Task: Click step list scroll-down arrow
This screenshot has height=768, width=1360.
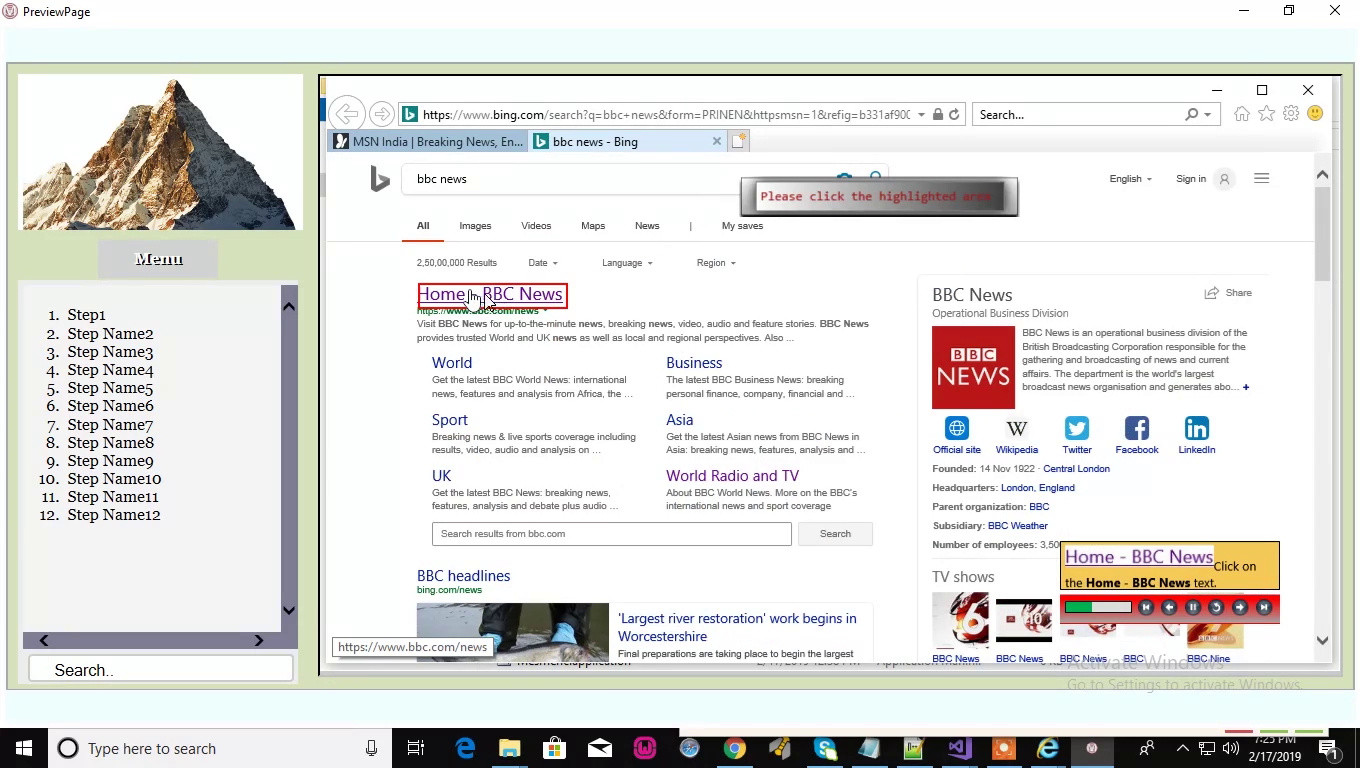Action: click(289, 610)
